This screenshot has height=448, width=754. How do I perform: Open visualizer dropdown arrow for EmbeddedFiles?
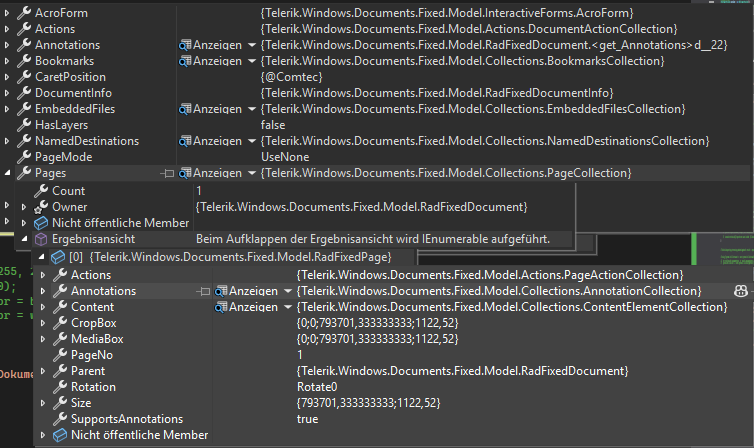(x=250, y=109)
